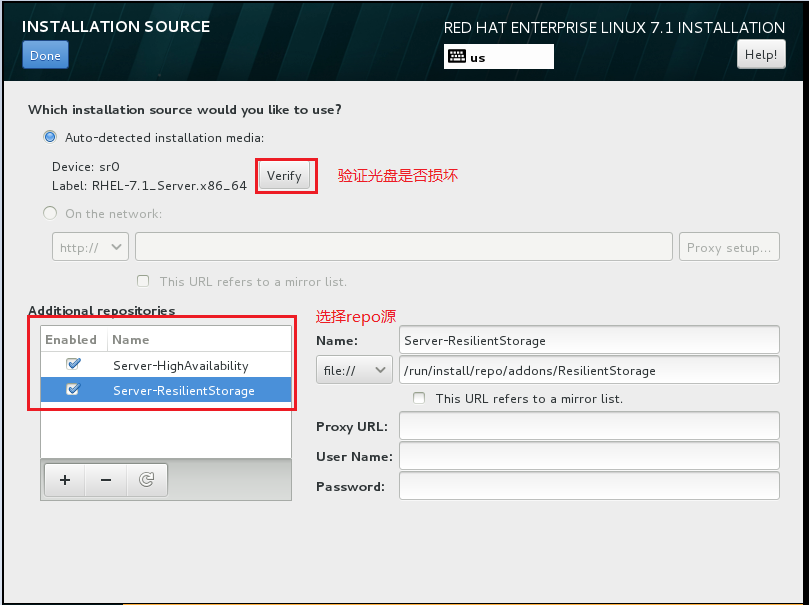The height and width of the screenshot is (605, 809).
Task: Select the Server-ResilientStorage repository row
Action: [166, 390]
